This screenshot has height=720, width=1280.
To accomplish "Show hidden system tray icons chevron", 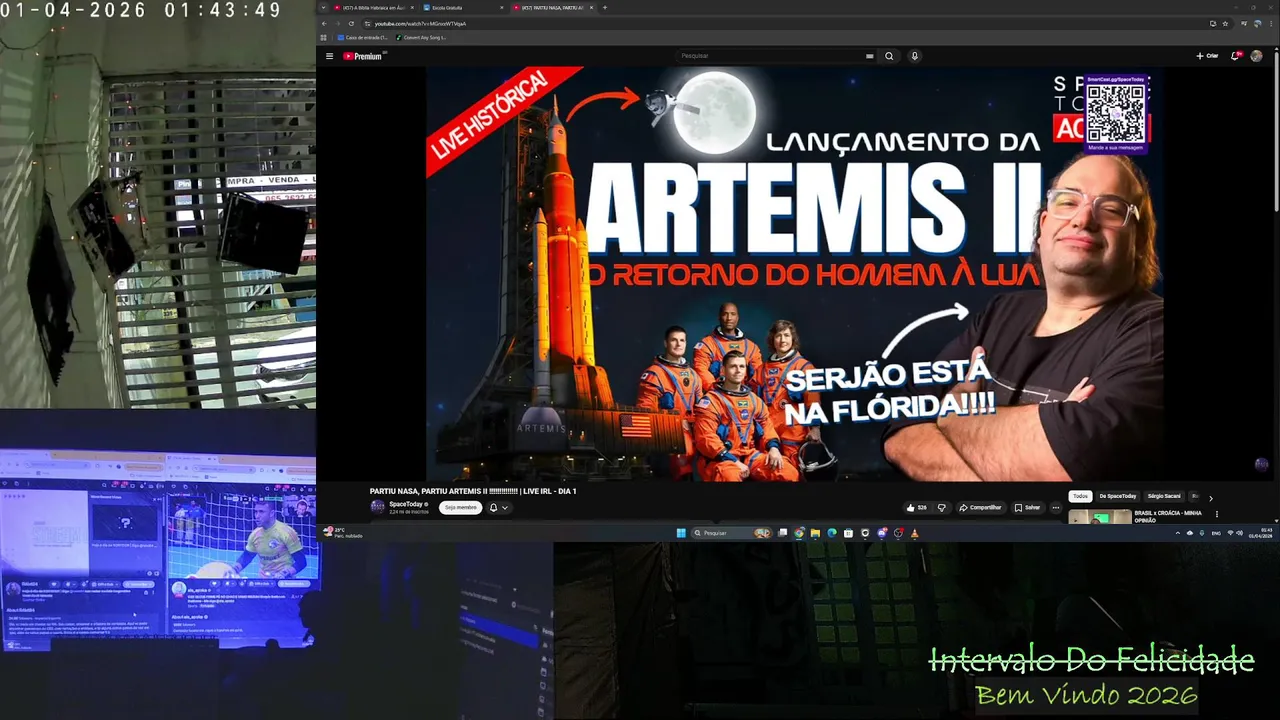I will click(x=1177, y=533).
